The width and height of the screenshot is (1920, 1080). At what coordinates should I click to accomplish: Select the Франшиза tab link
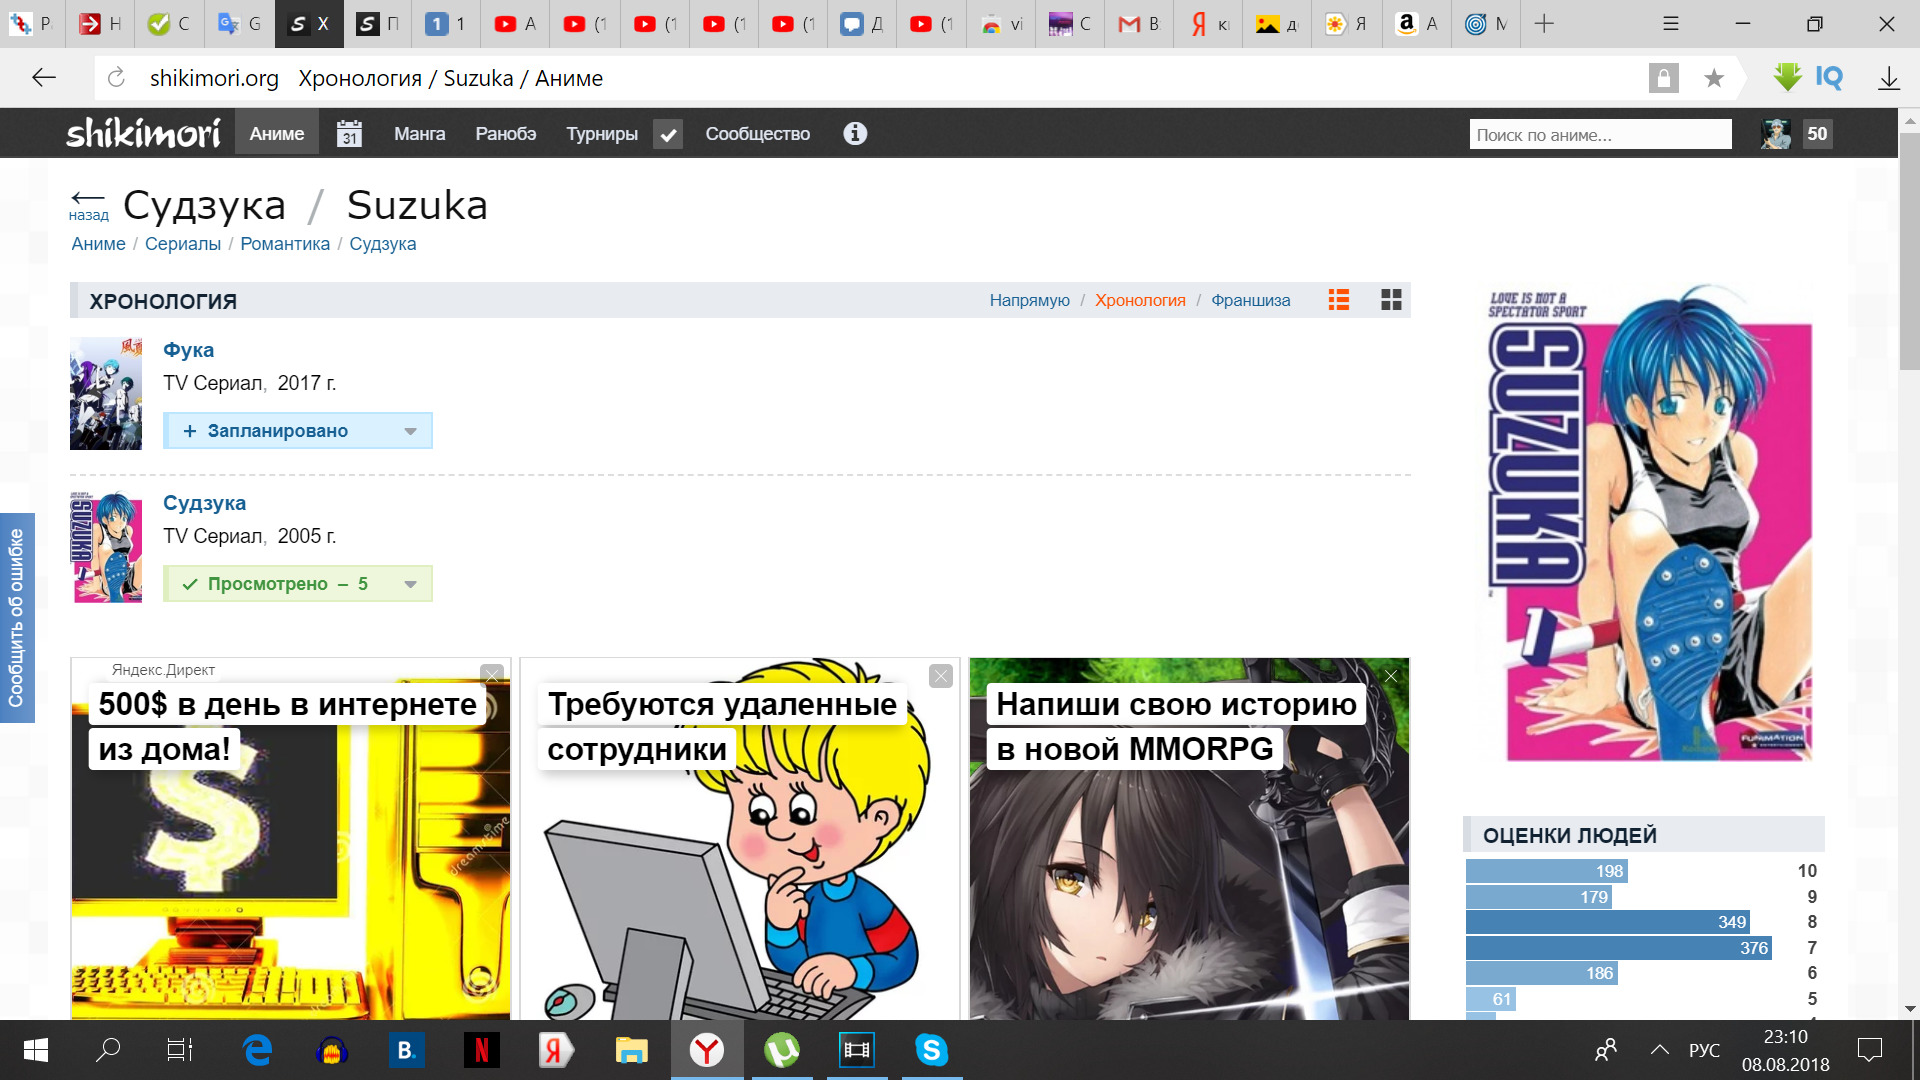click(1250, 300)
